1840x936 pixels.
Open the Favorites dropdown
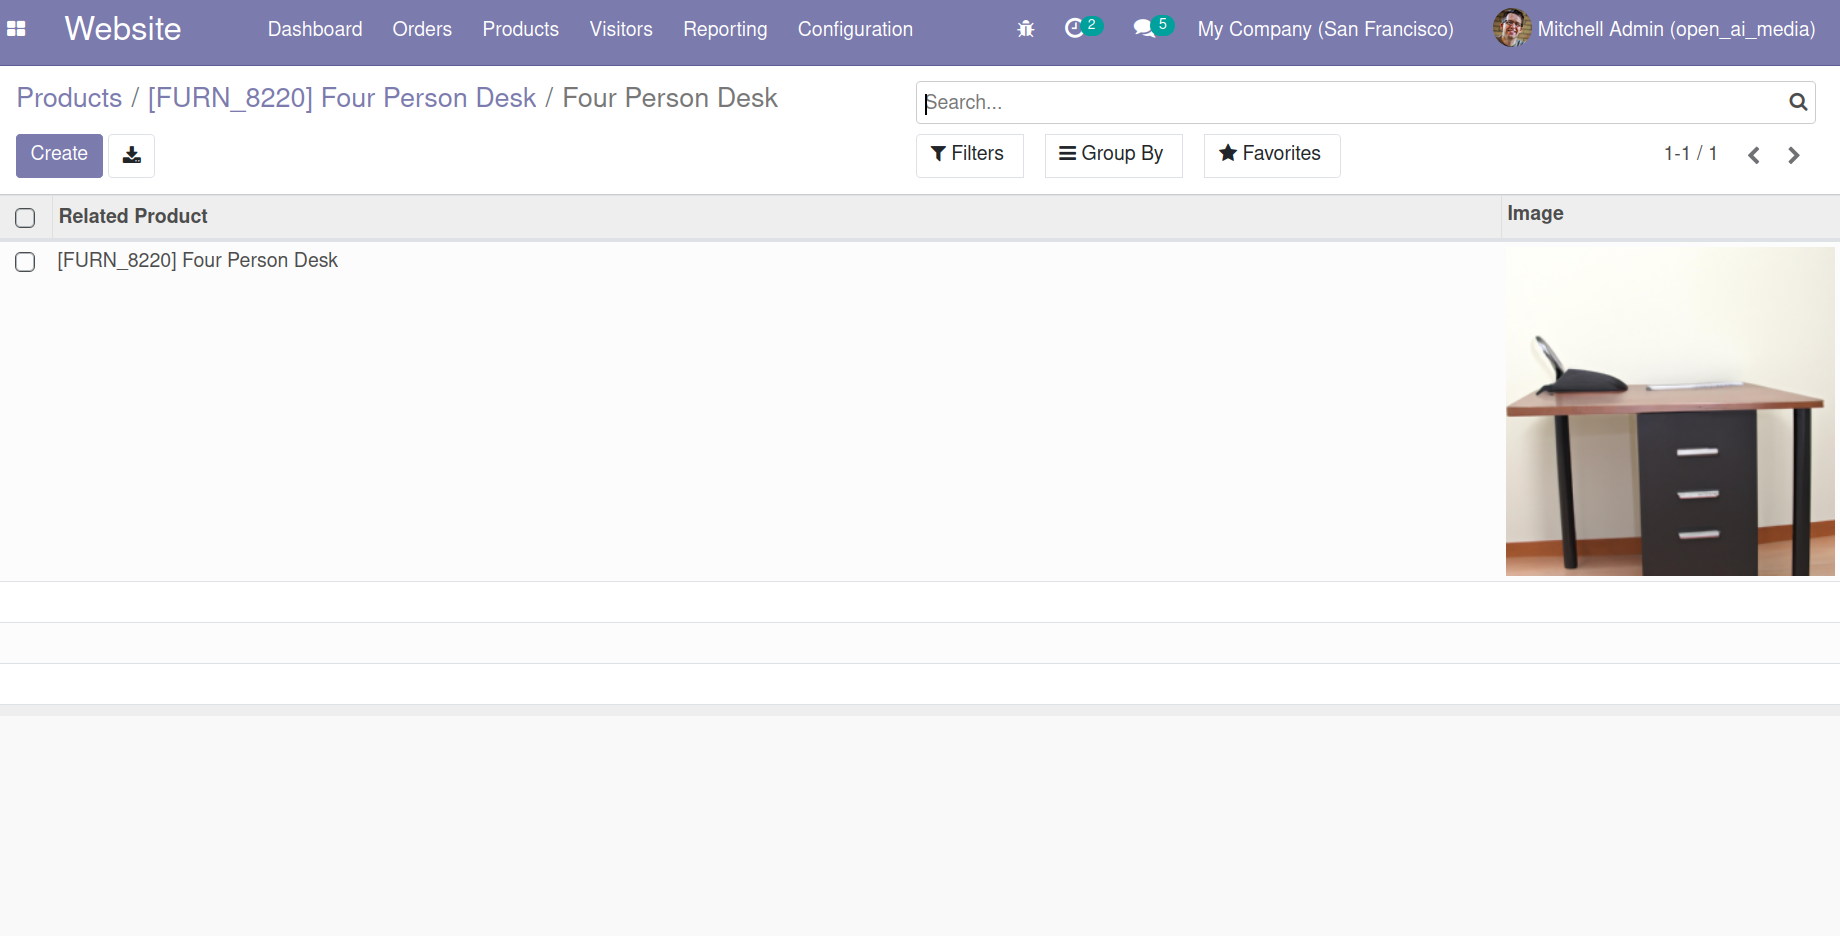(1271, 155)
